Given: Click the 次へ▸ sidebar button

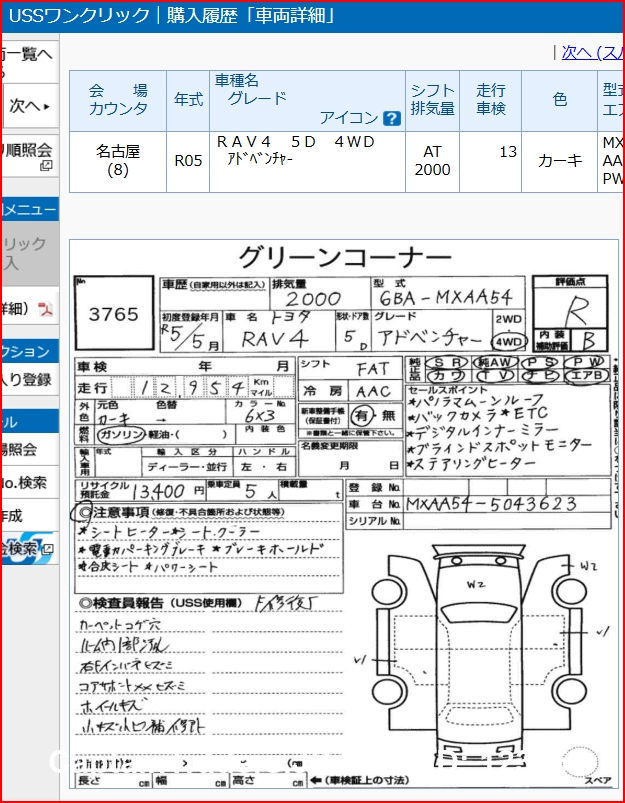Looking at the screenshot, I should 29,106.
